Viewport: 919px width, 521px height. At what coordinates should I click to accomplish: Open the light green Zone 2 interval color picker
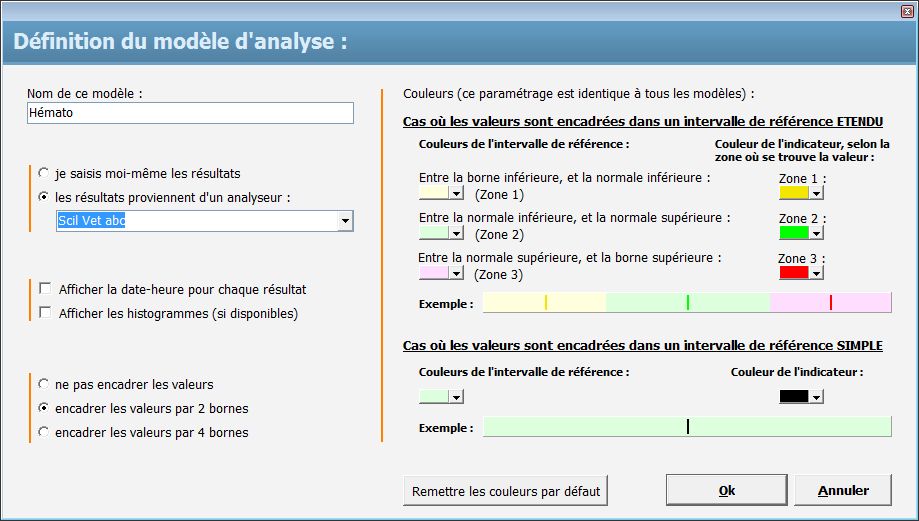tap(456, 234)
